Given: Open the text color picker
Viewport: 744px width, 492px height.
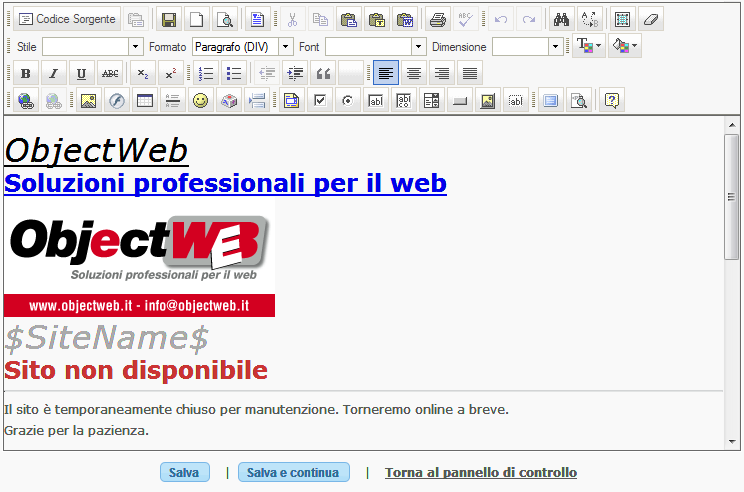Looking at the screenshot, I should pos(589,46).
